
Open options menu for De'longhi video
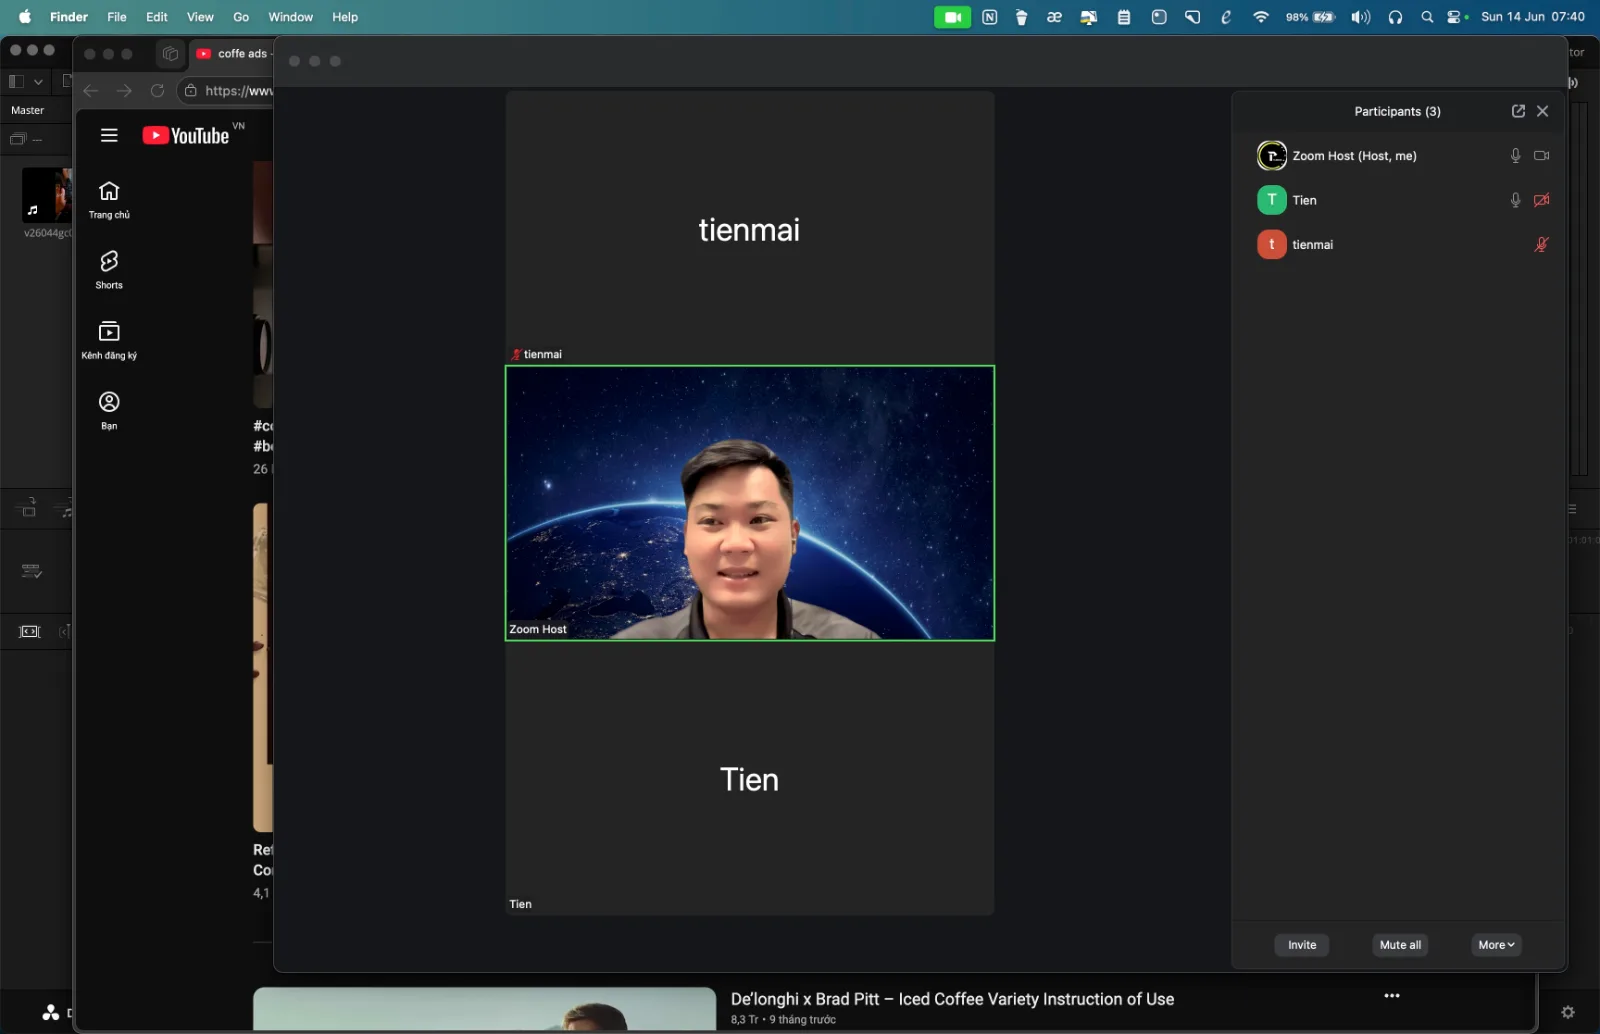point(1392,996)
